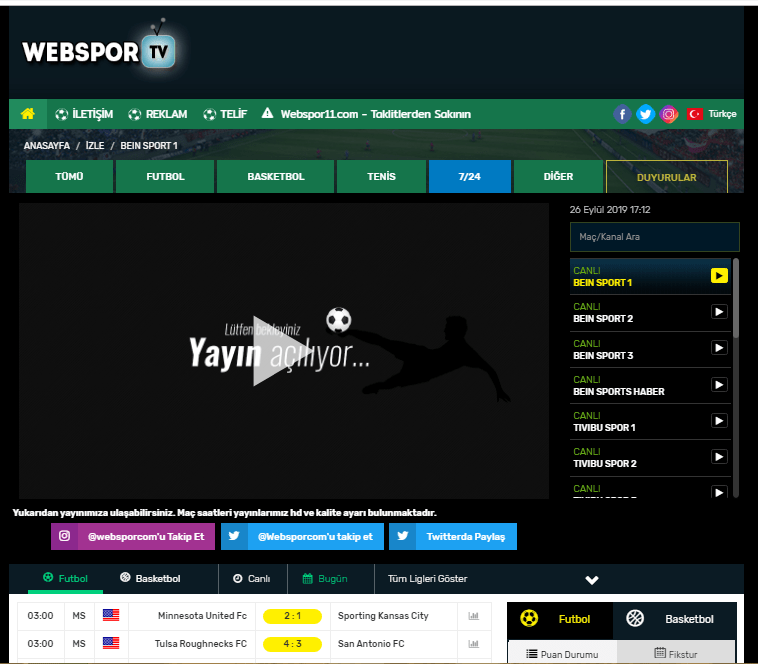Switch to Futbol tab in livescore bar

[x=65, y=578]
